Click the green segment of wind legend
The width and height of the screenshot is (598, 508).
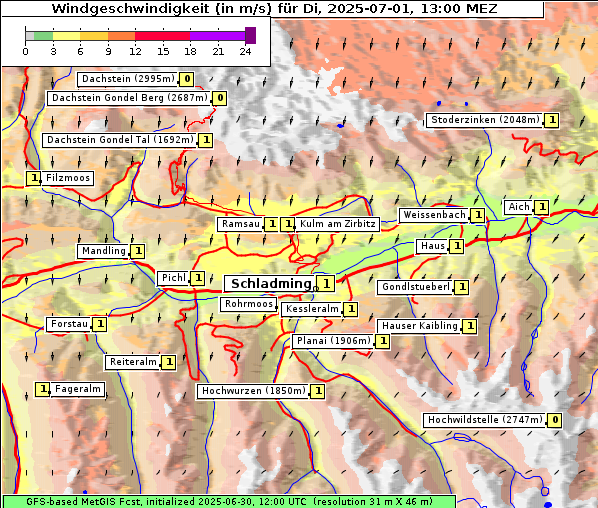point(43,36)
